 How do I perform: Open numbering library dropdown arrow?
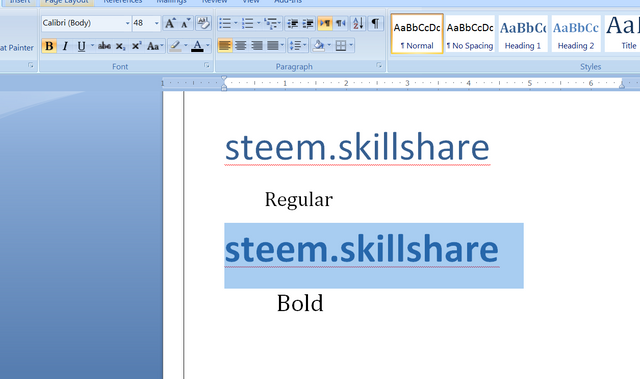click(x=258, y=23)
